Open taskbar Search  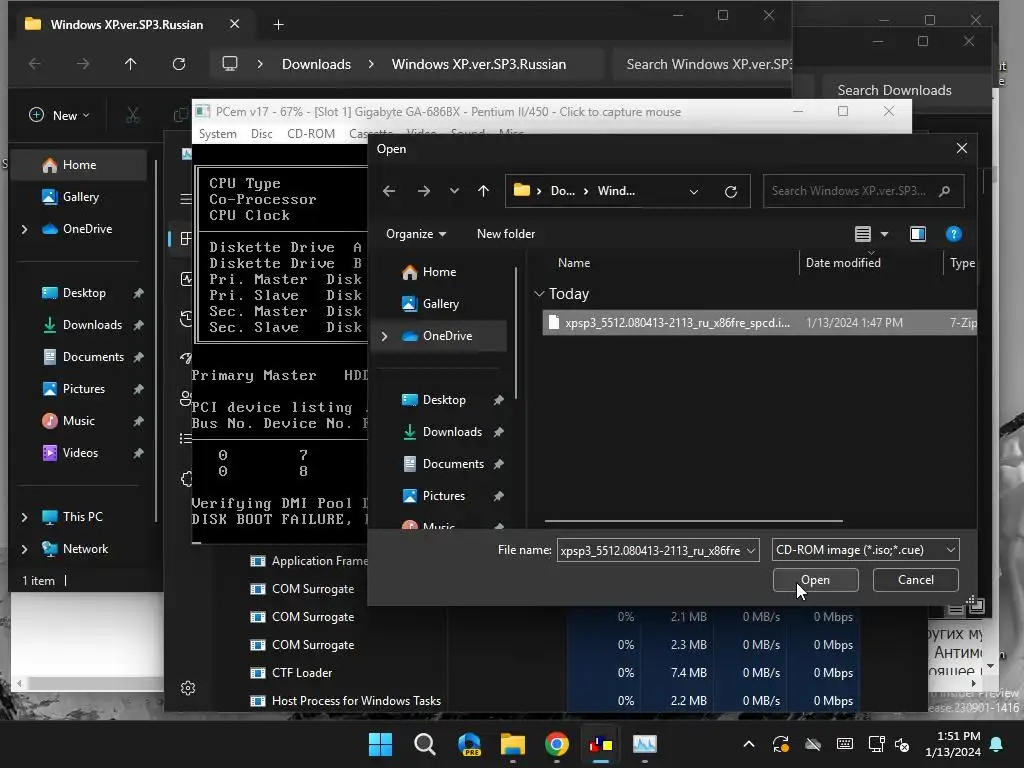click(x=425, y=744)
